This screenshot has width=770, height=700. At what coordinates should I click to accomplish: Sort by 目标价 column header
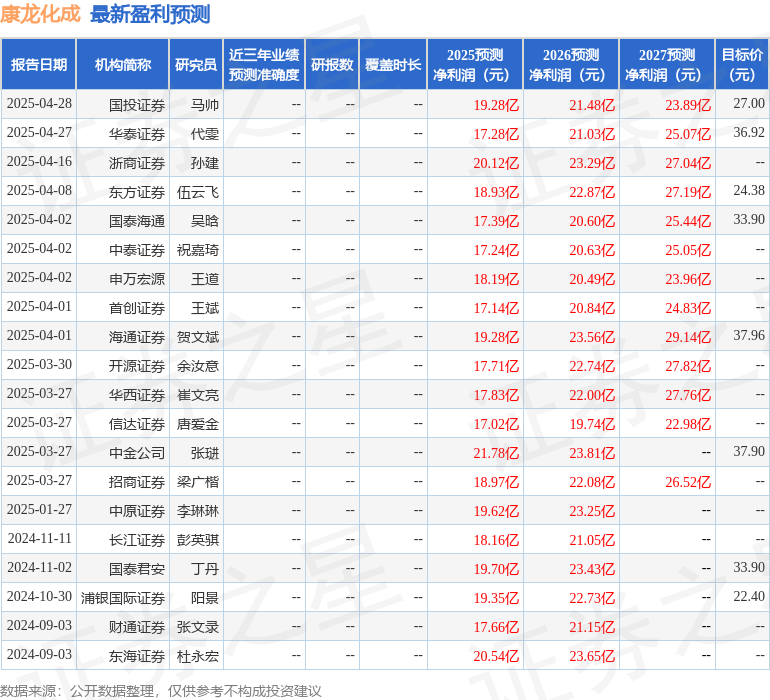(x=742, y=65)
